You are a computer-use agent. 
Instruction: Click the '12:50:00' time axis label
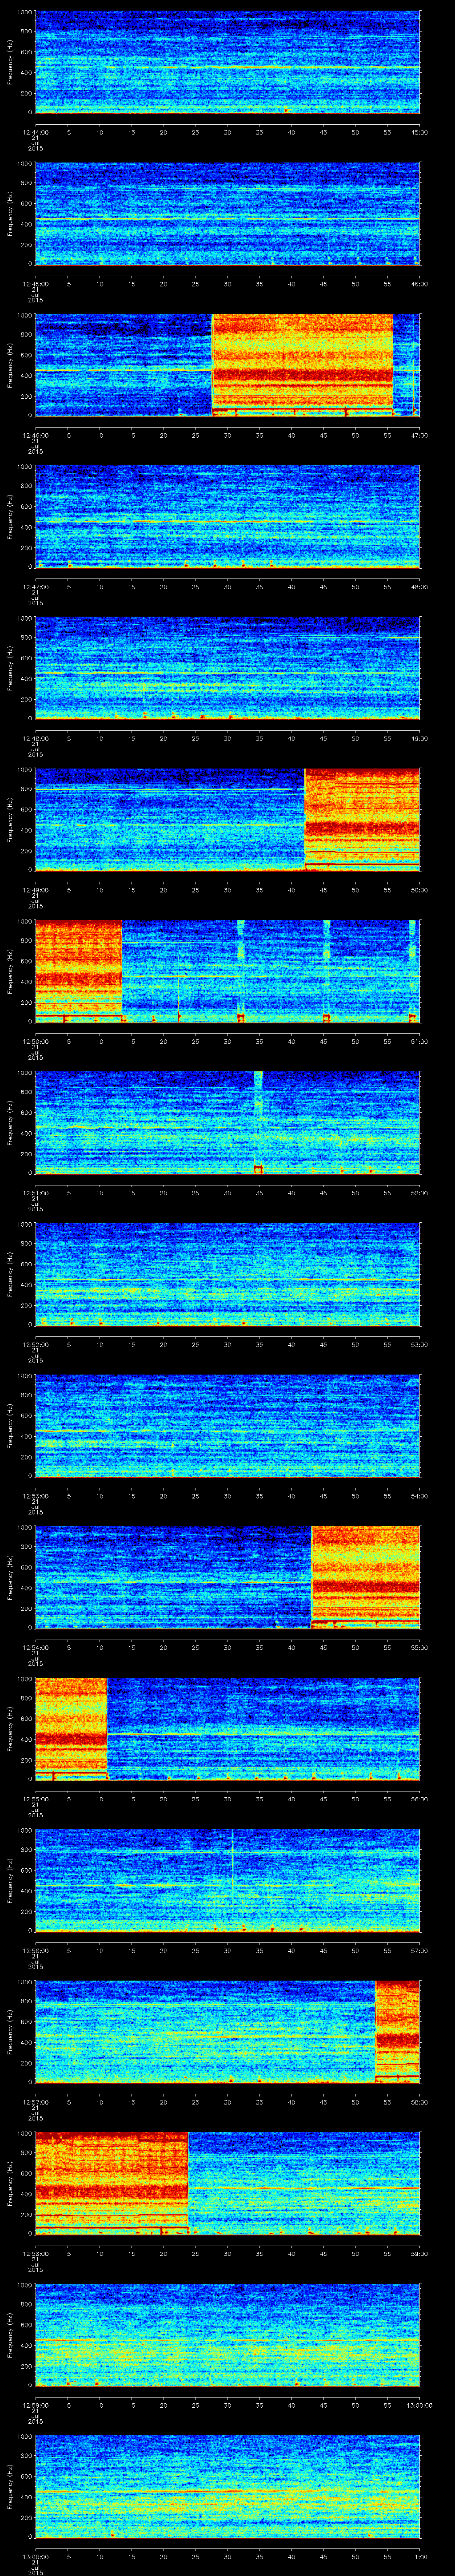coord(35,1041)
